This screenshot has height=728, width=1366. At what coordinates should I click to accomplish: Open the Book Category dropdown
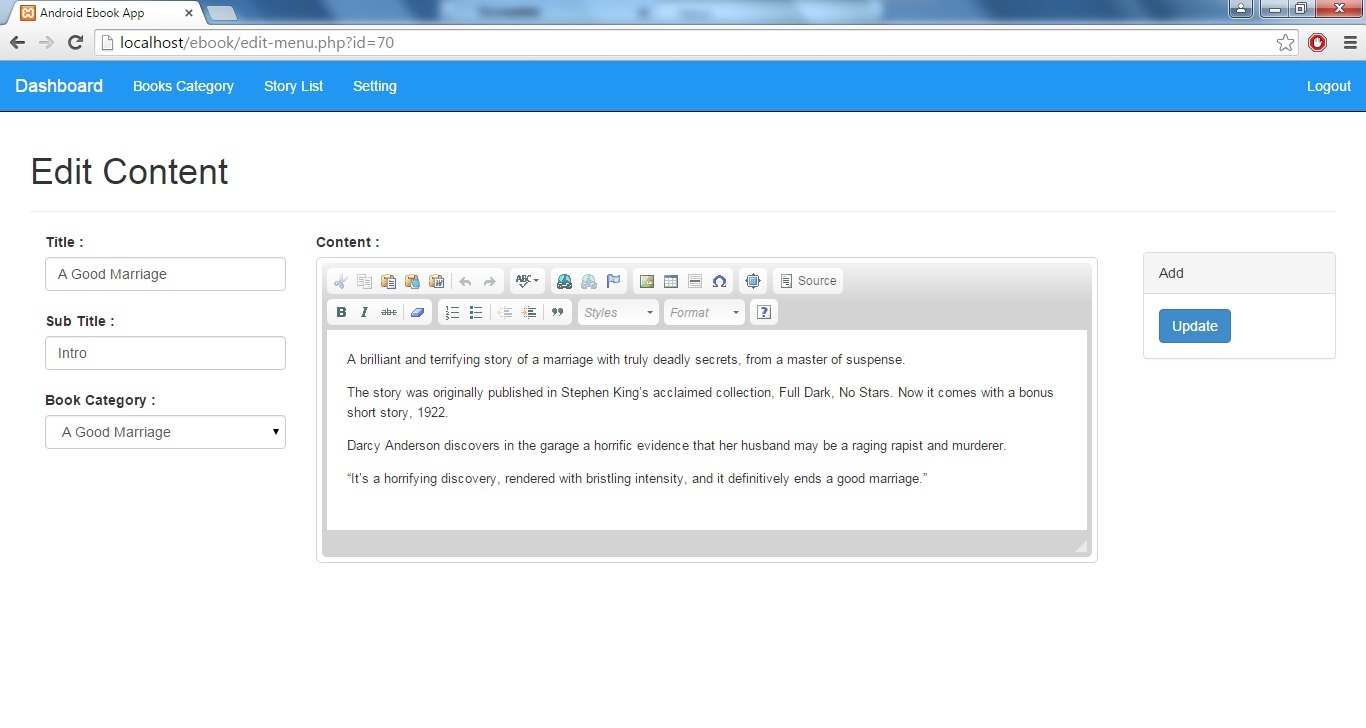(x=165, y=432)
